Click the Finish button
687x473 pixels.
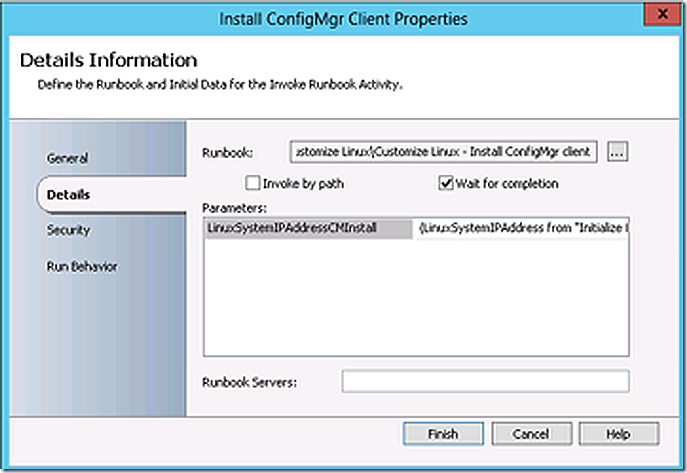point(443,434)
